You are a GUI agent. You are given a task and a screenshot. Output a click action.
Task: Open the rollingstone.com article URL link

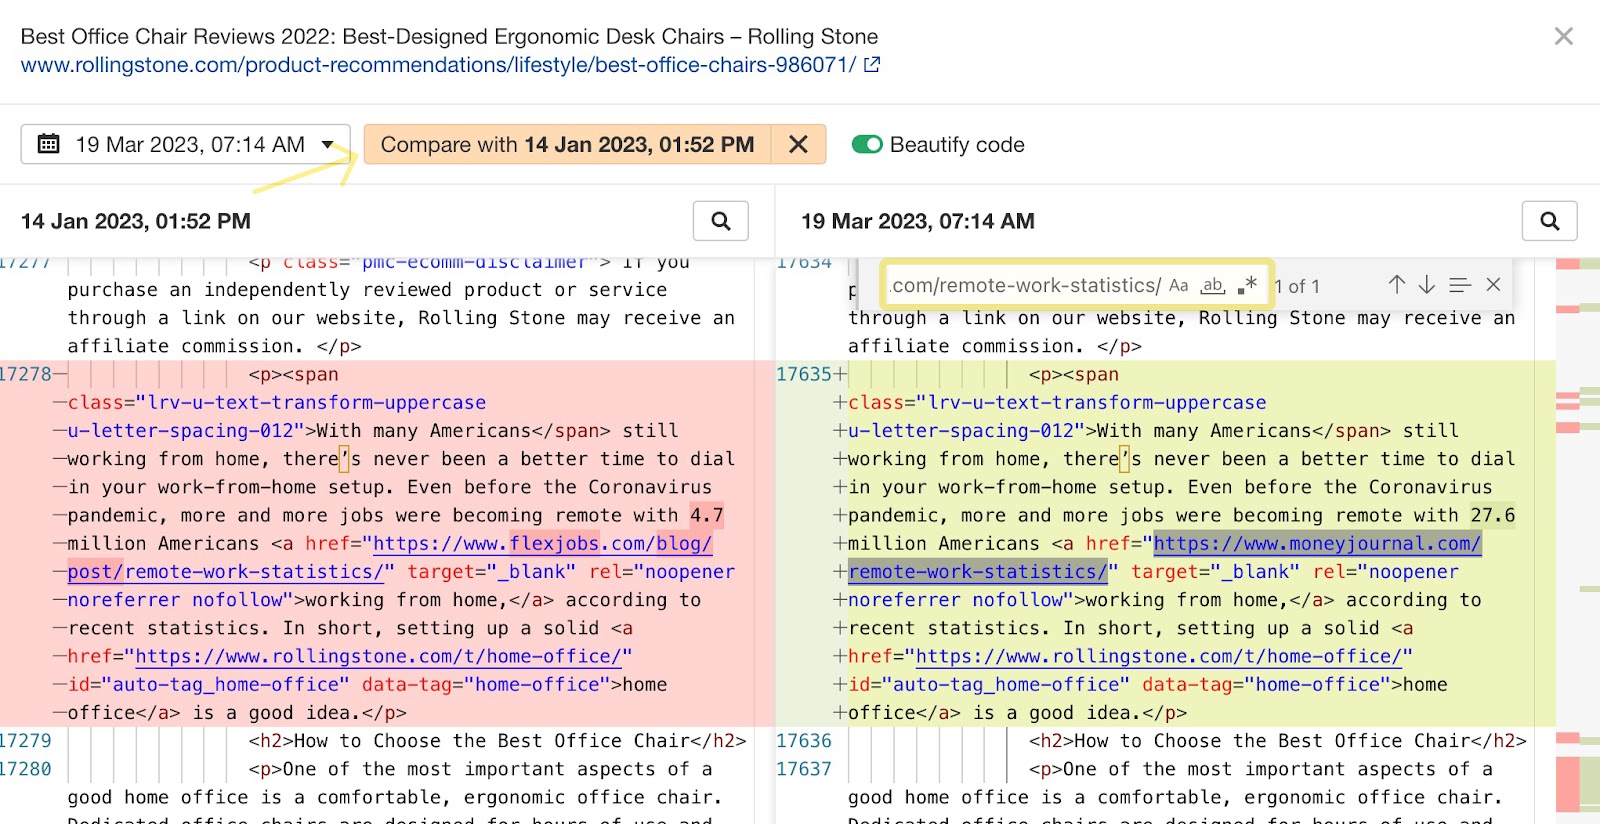(x=438, y=65)
